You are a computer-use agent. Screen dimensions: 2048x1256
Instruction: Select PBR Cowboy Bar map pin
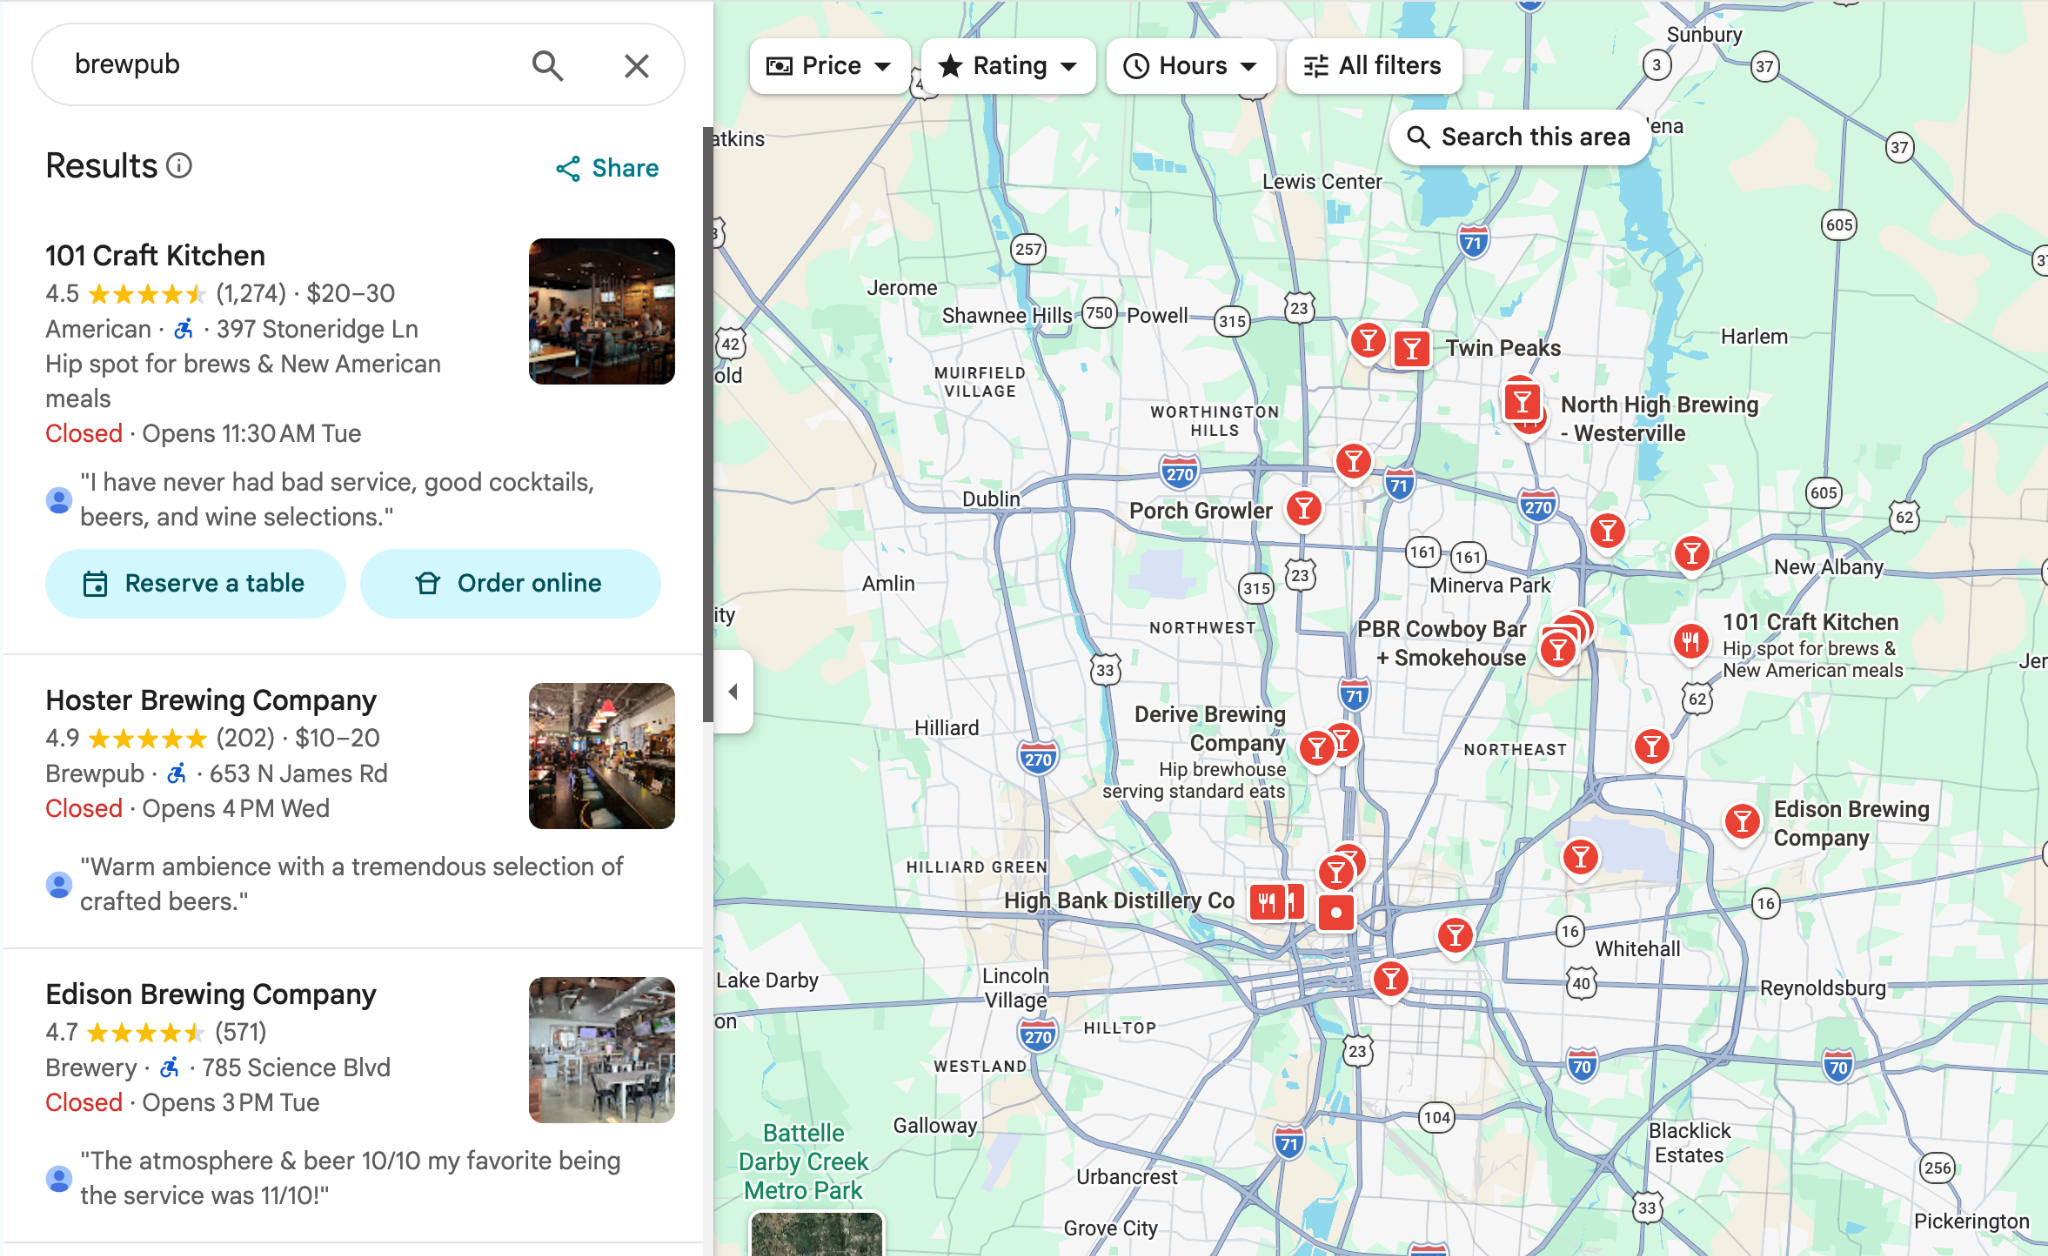tap(1558, 650)
